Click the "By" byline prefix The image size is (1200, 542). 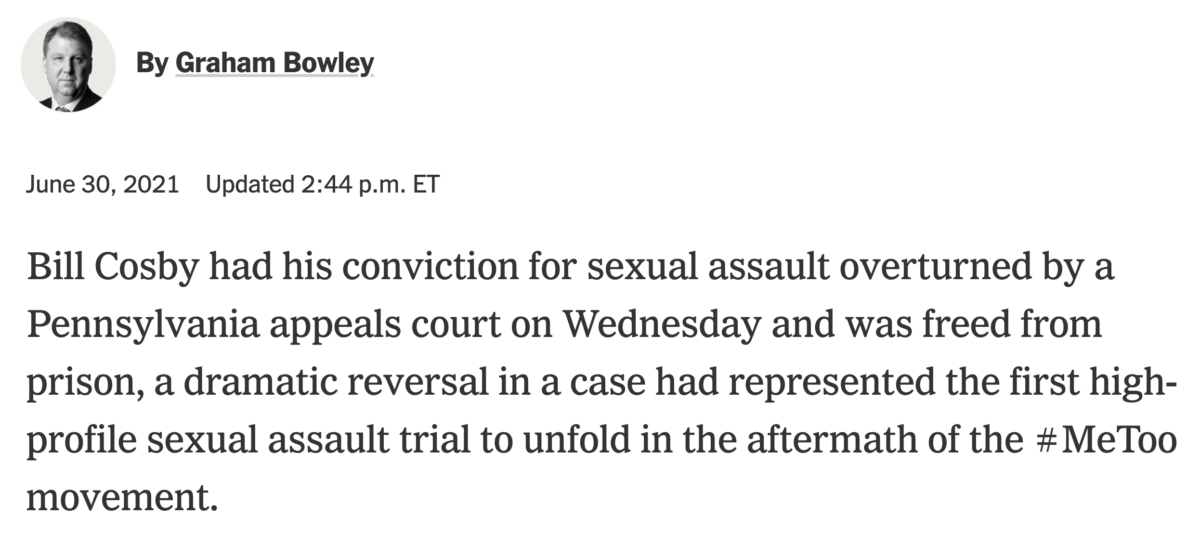[152, 64]
